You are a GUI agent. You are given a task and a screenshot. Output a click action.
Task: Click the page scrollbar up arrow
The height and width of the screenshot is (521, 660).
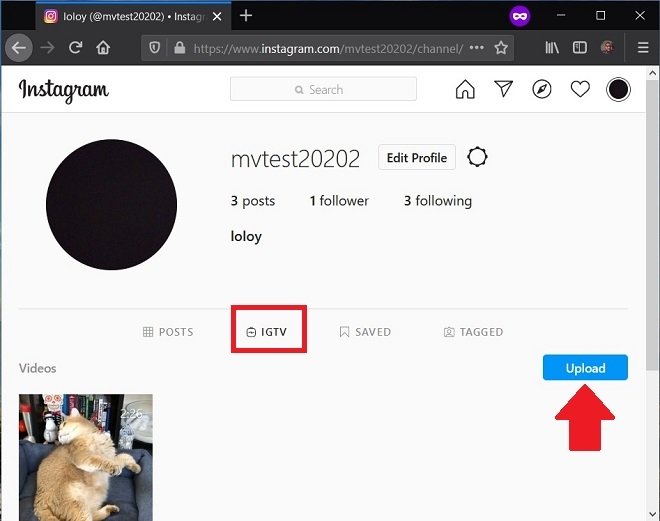pos(652,73)
